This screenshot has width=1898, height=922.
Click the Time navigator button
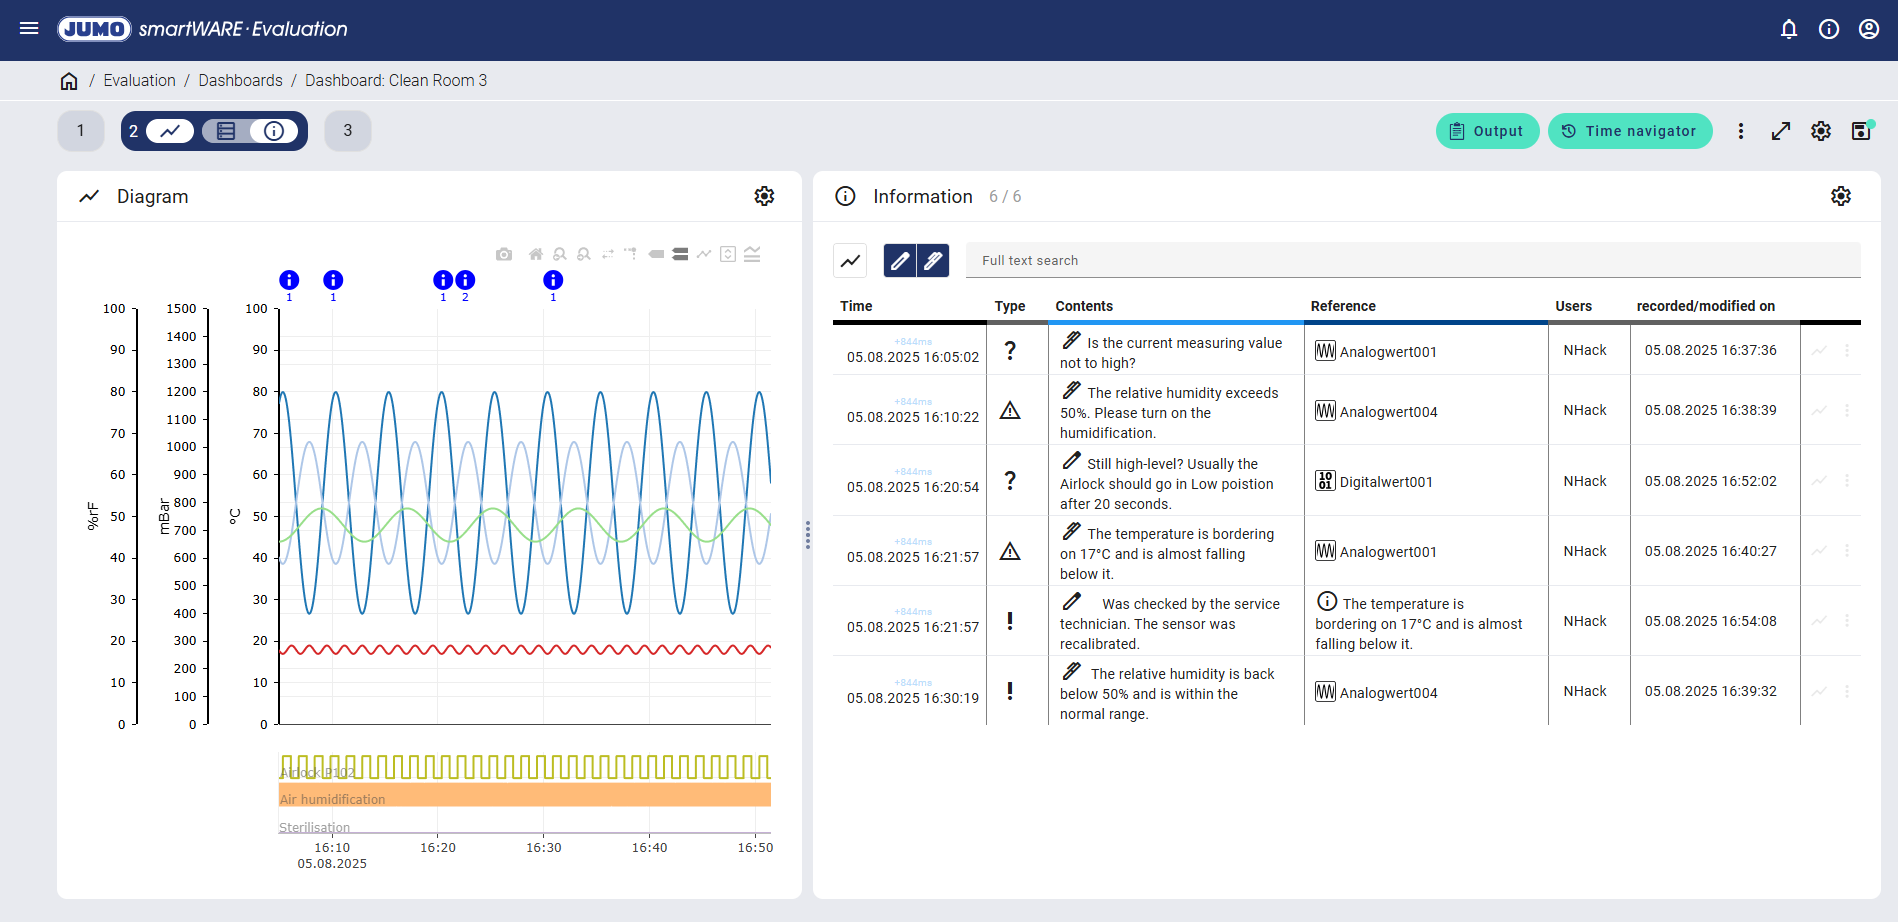(1629, 131)
